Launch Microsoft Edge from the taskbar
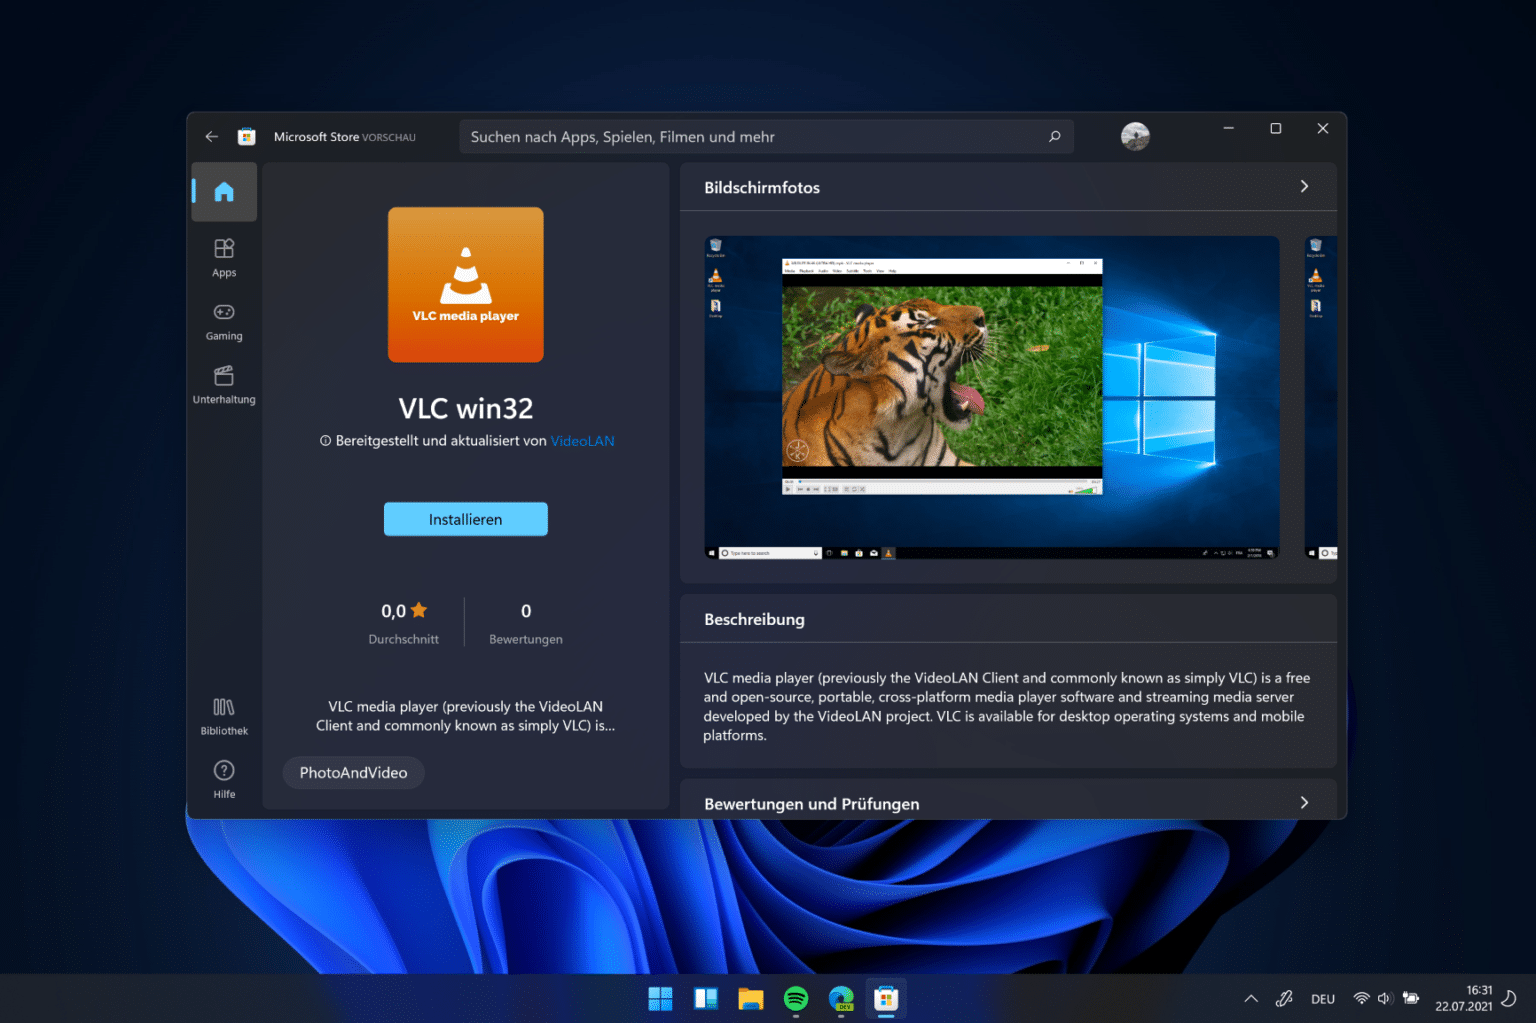1536x1023 pixels. tap(841, 998)
